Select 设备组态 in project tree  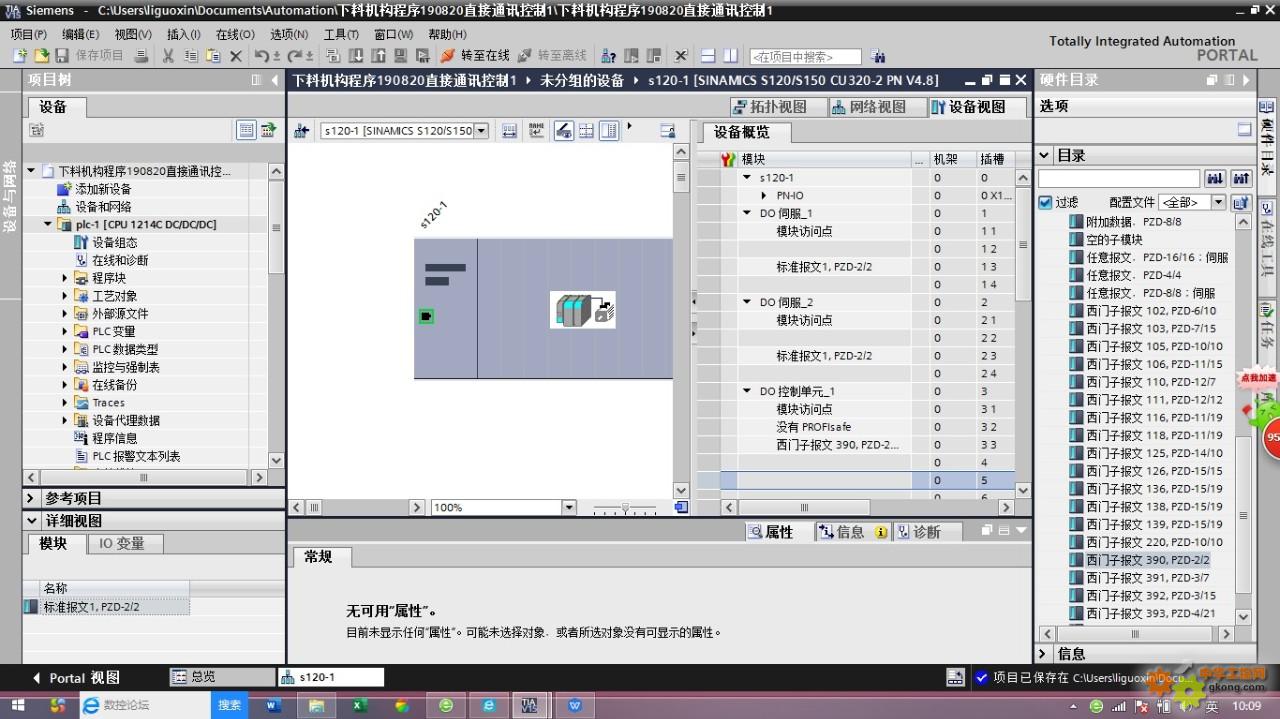point(114,242)
